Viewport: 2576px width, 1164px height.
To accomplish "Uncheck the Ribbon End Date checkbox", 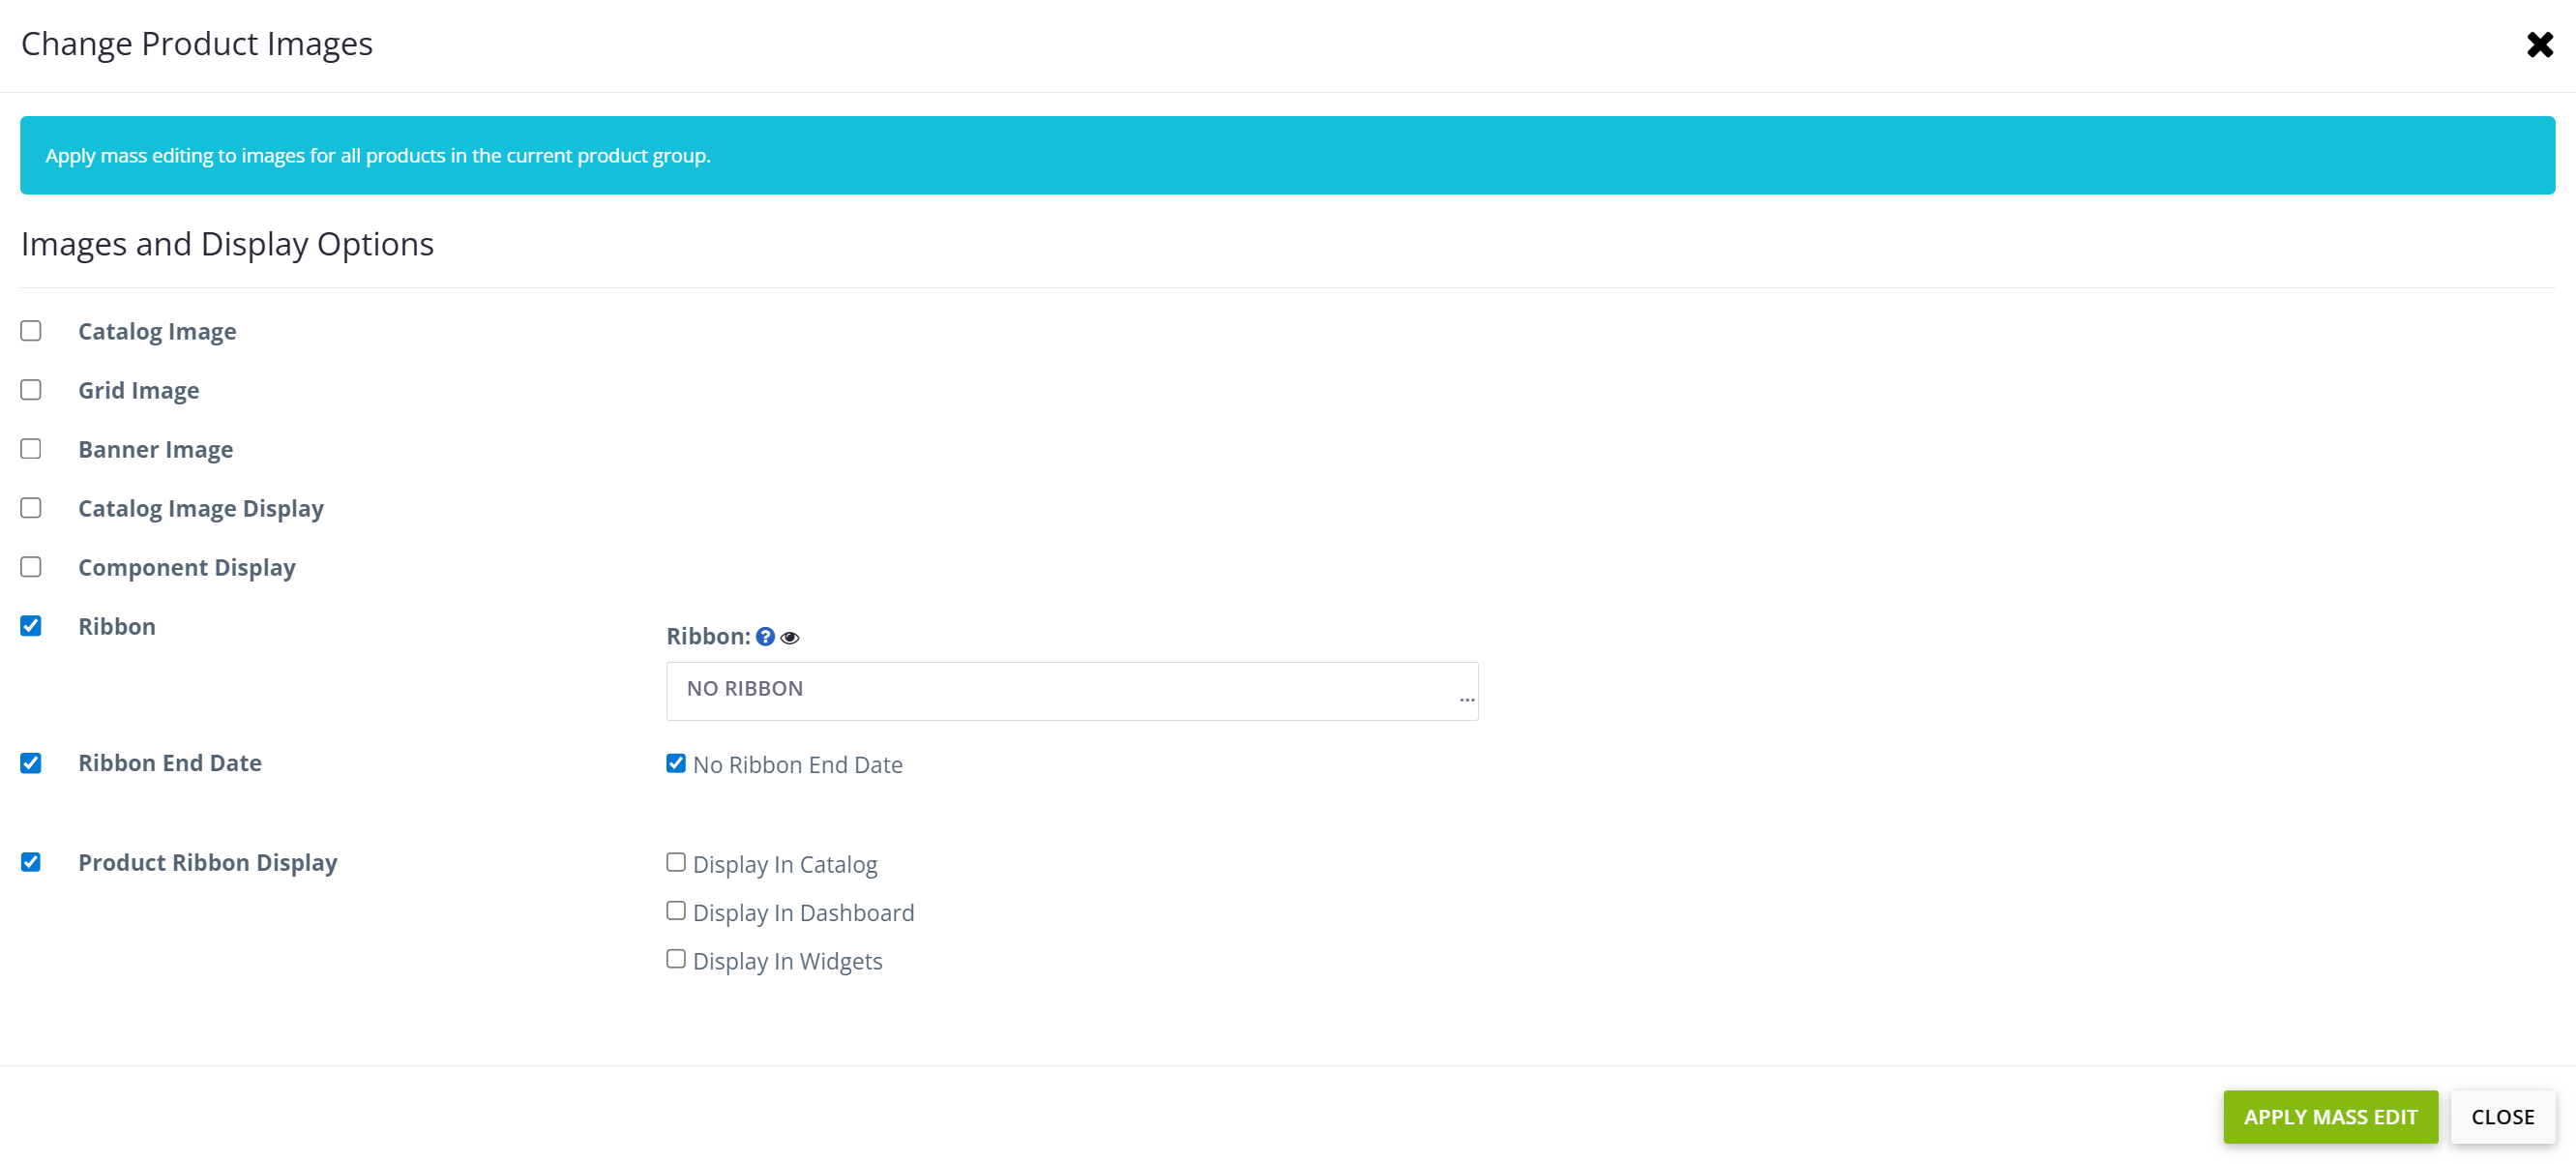I will pyautogui.click(x=31, y=763).
